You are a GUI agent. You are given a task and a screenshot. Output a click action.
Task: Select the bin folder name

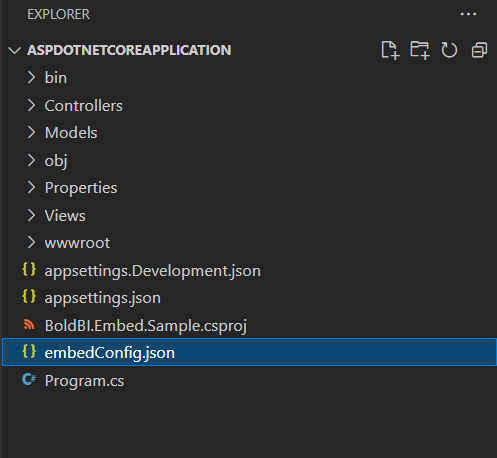coord(56,78)
